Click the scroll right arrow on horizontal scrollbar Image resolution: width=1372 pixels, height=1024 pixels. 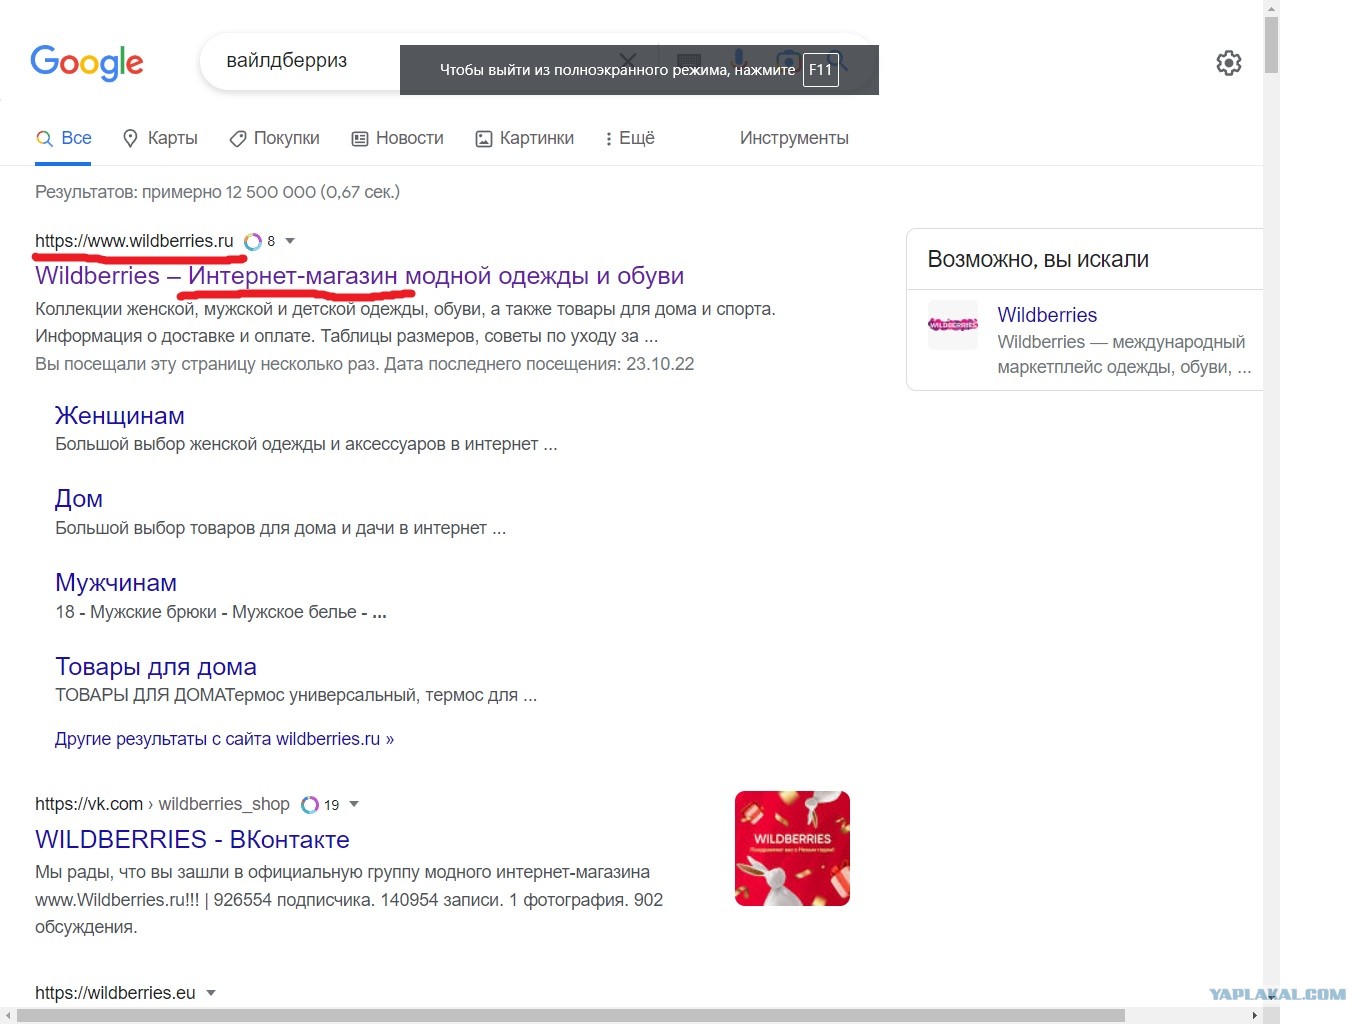pyautogui.click(x=1255, y=1016)
